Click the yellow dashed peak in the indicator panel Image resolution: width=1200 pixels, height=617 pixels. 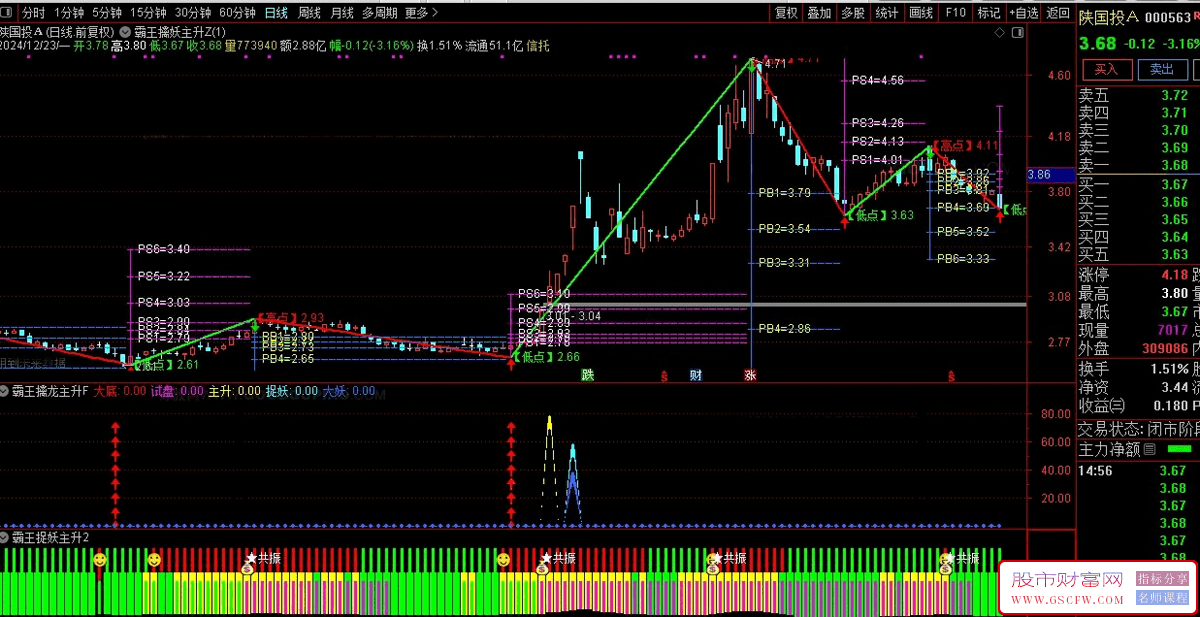tap(549, 468)
